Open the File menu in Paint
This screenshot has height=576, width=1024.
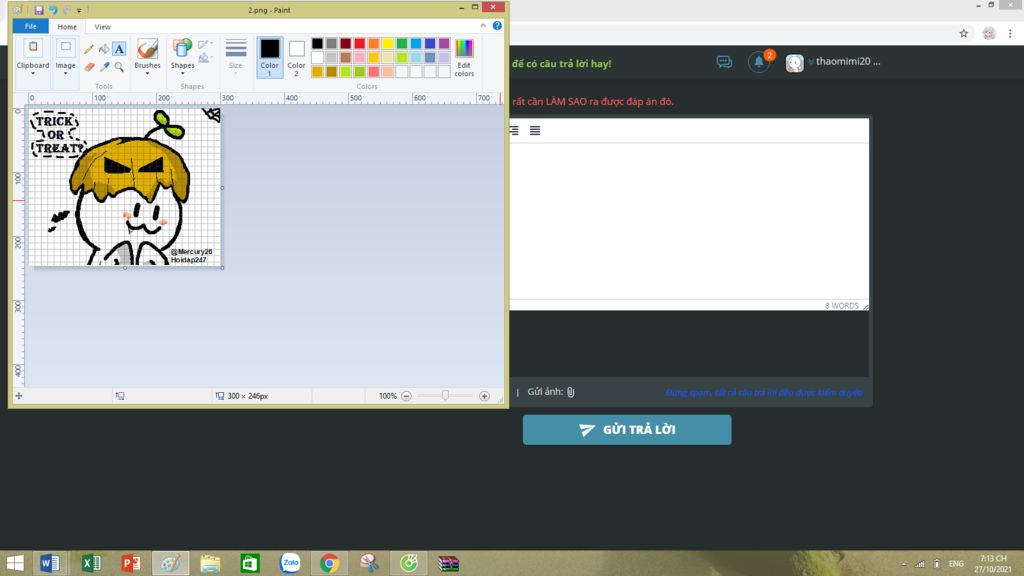click(31, 27)
